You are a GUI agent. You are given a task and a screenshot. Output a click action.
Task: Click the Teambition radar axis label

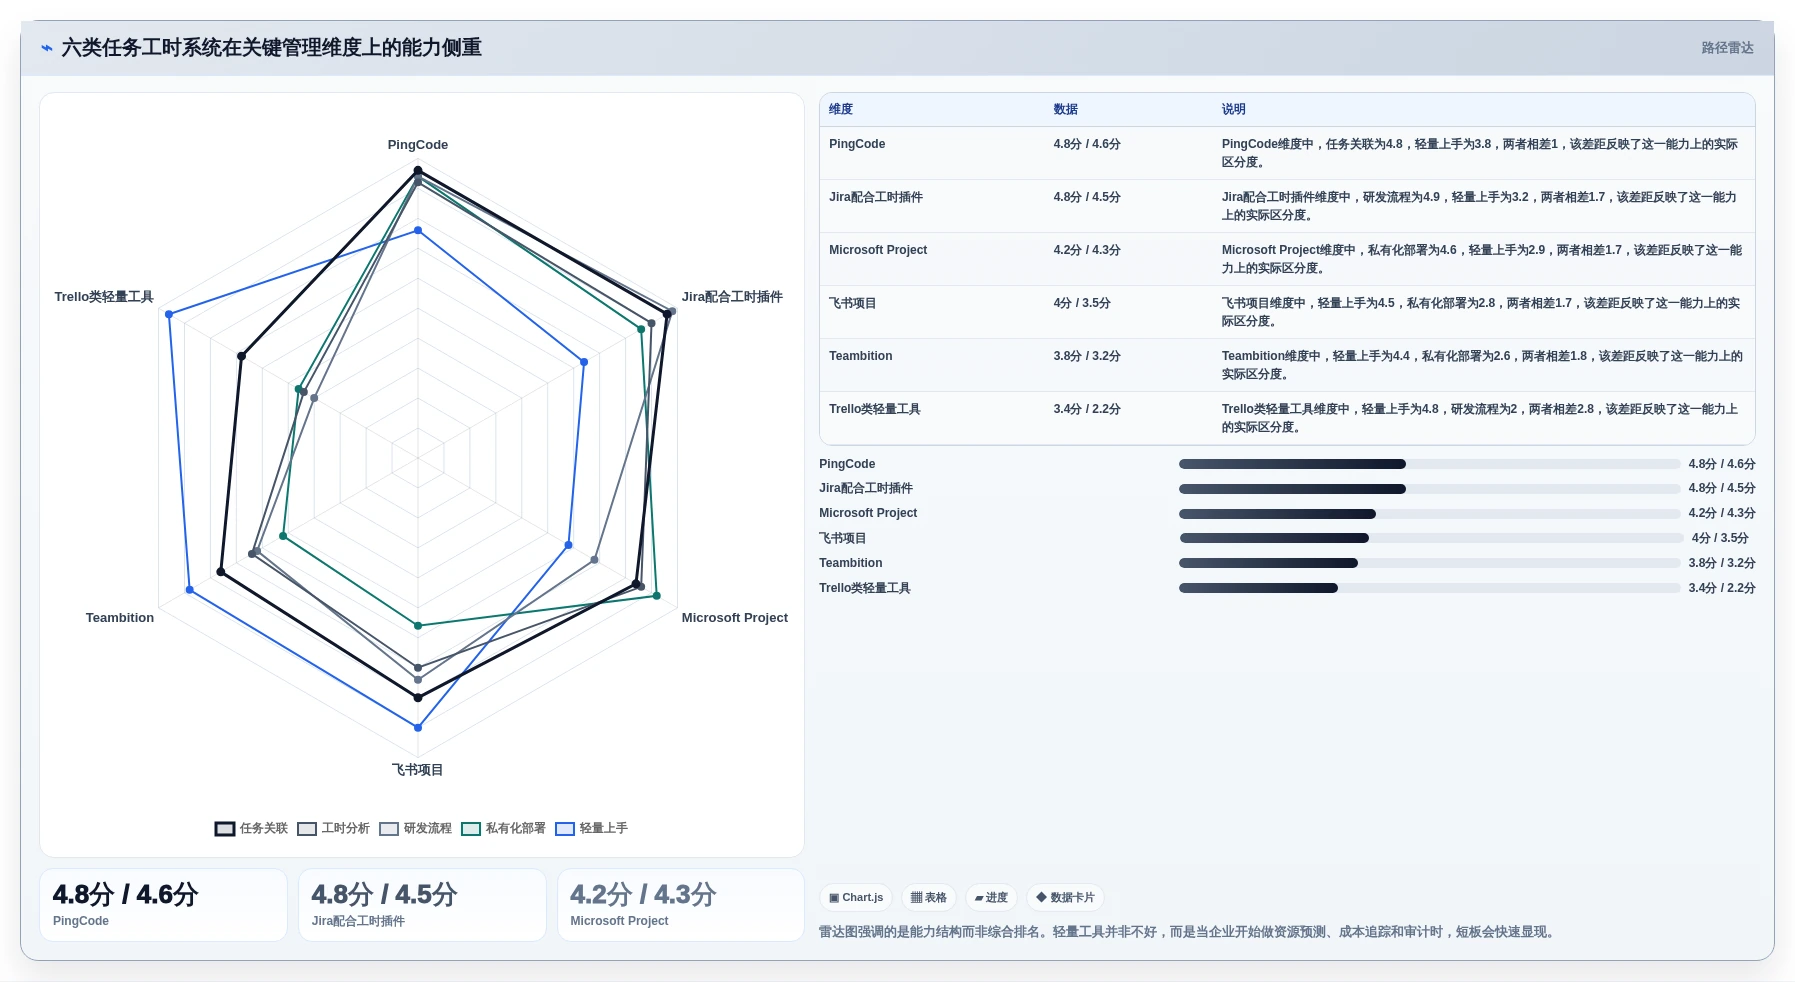tap(120, 618)
